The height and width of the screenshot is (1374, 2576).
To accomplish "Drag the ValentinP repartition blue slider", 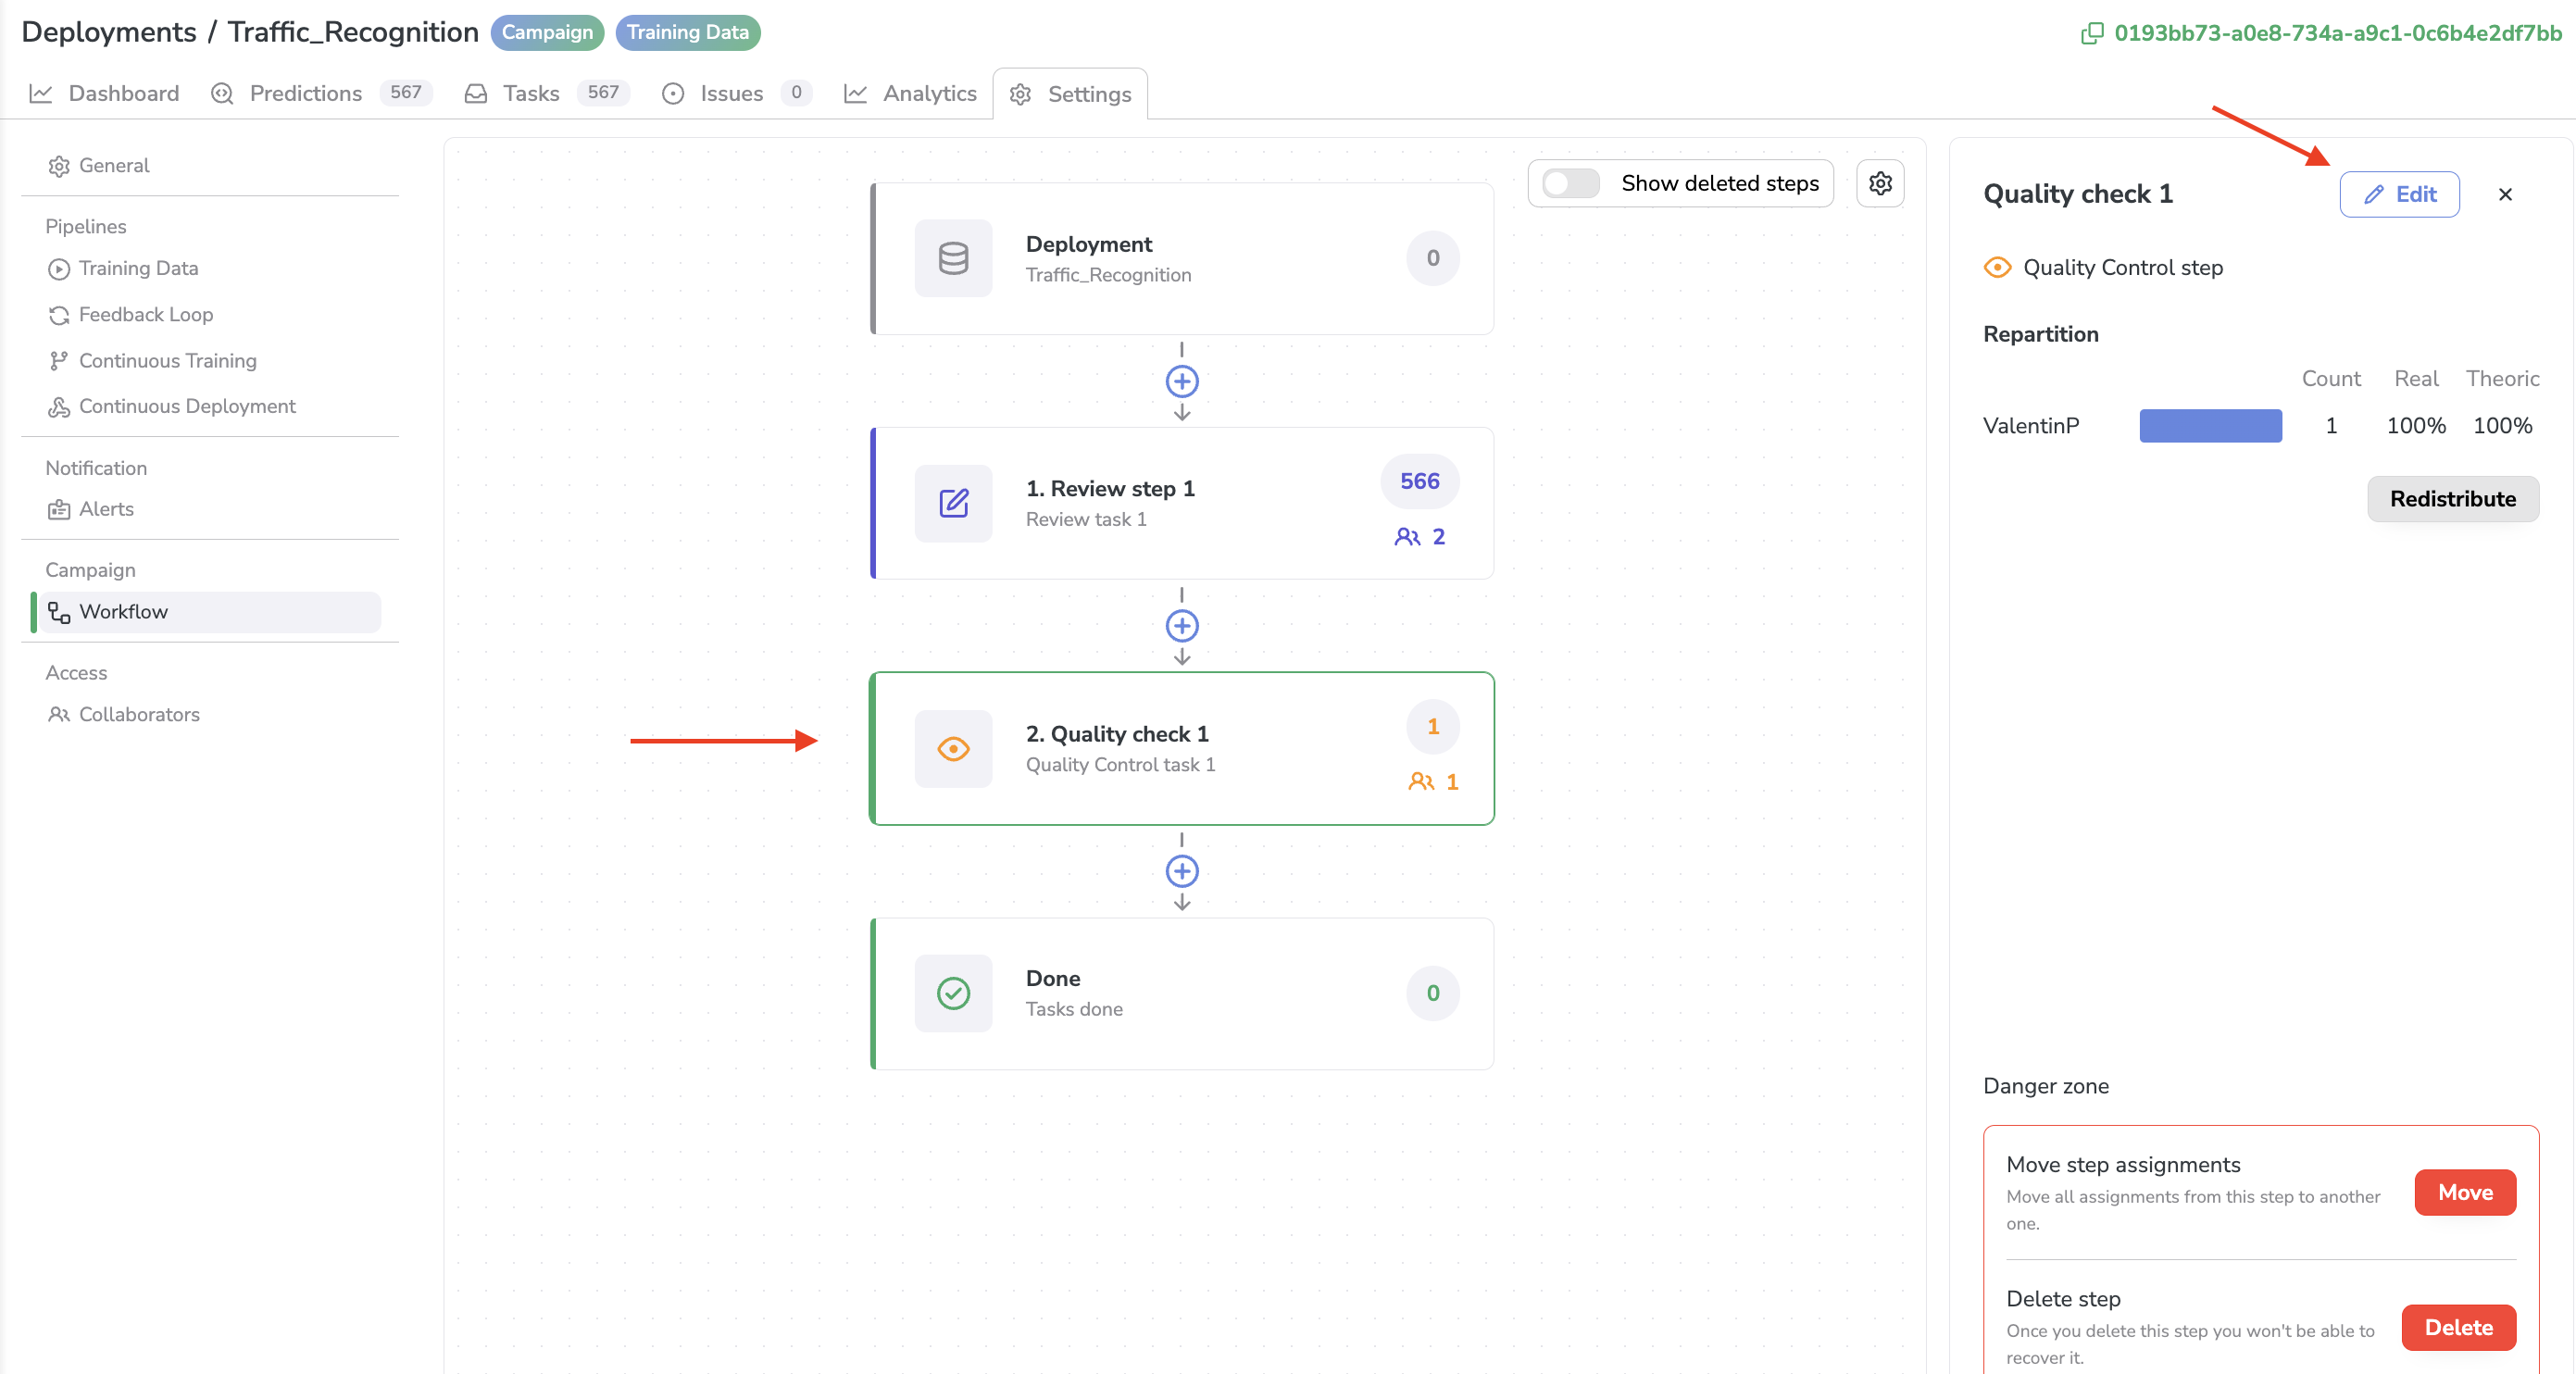I will click(2211, 424).
